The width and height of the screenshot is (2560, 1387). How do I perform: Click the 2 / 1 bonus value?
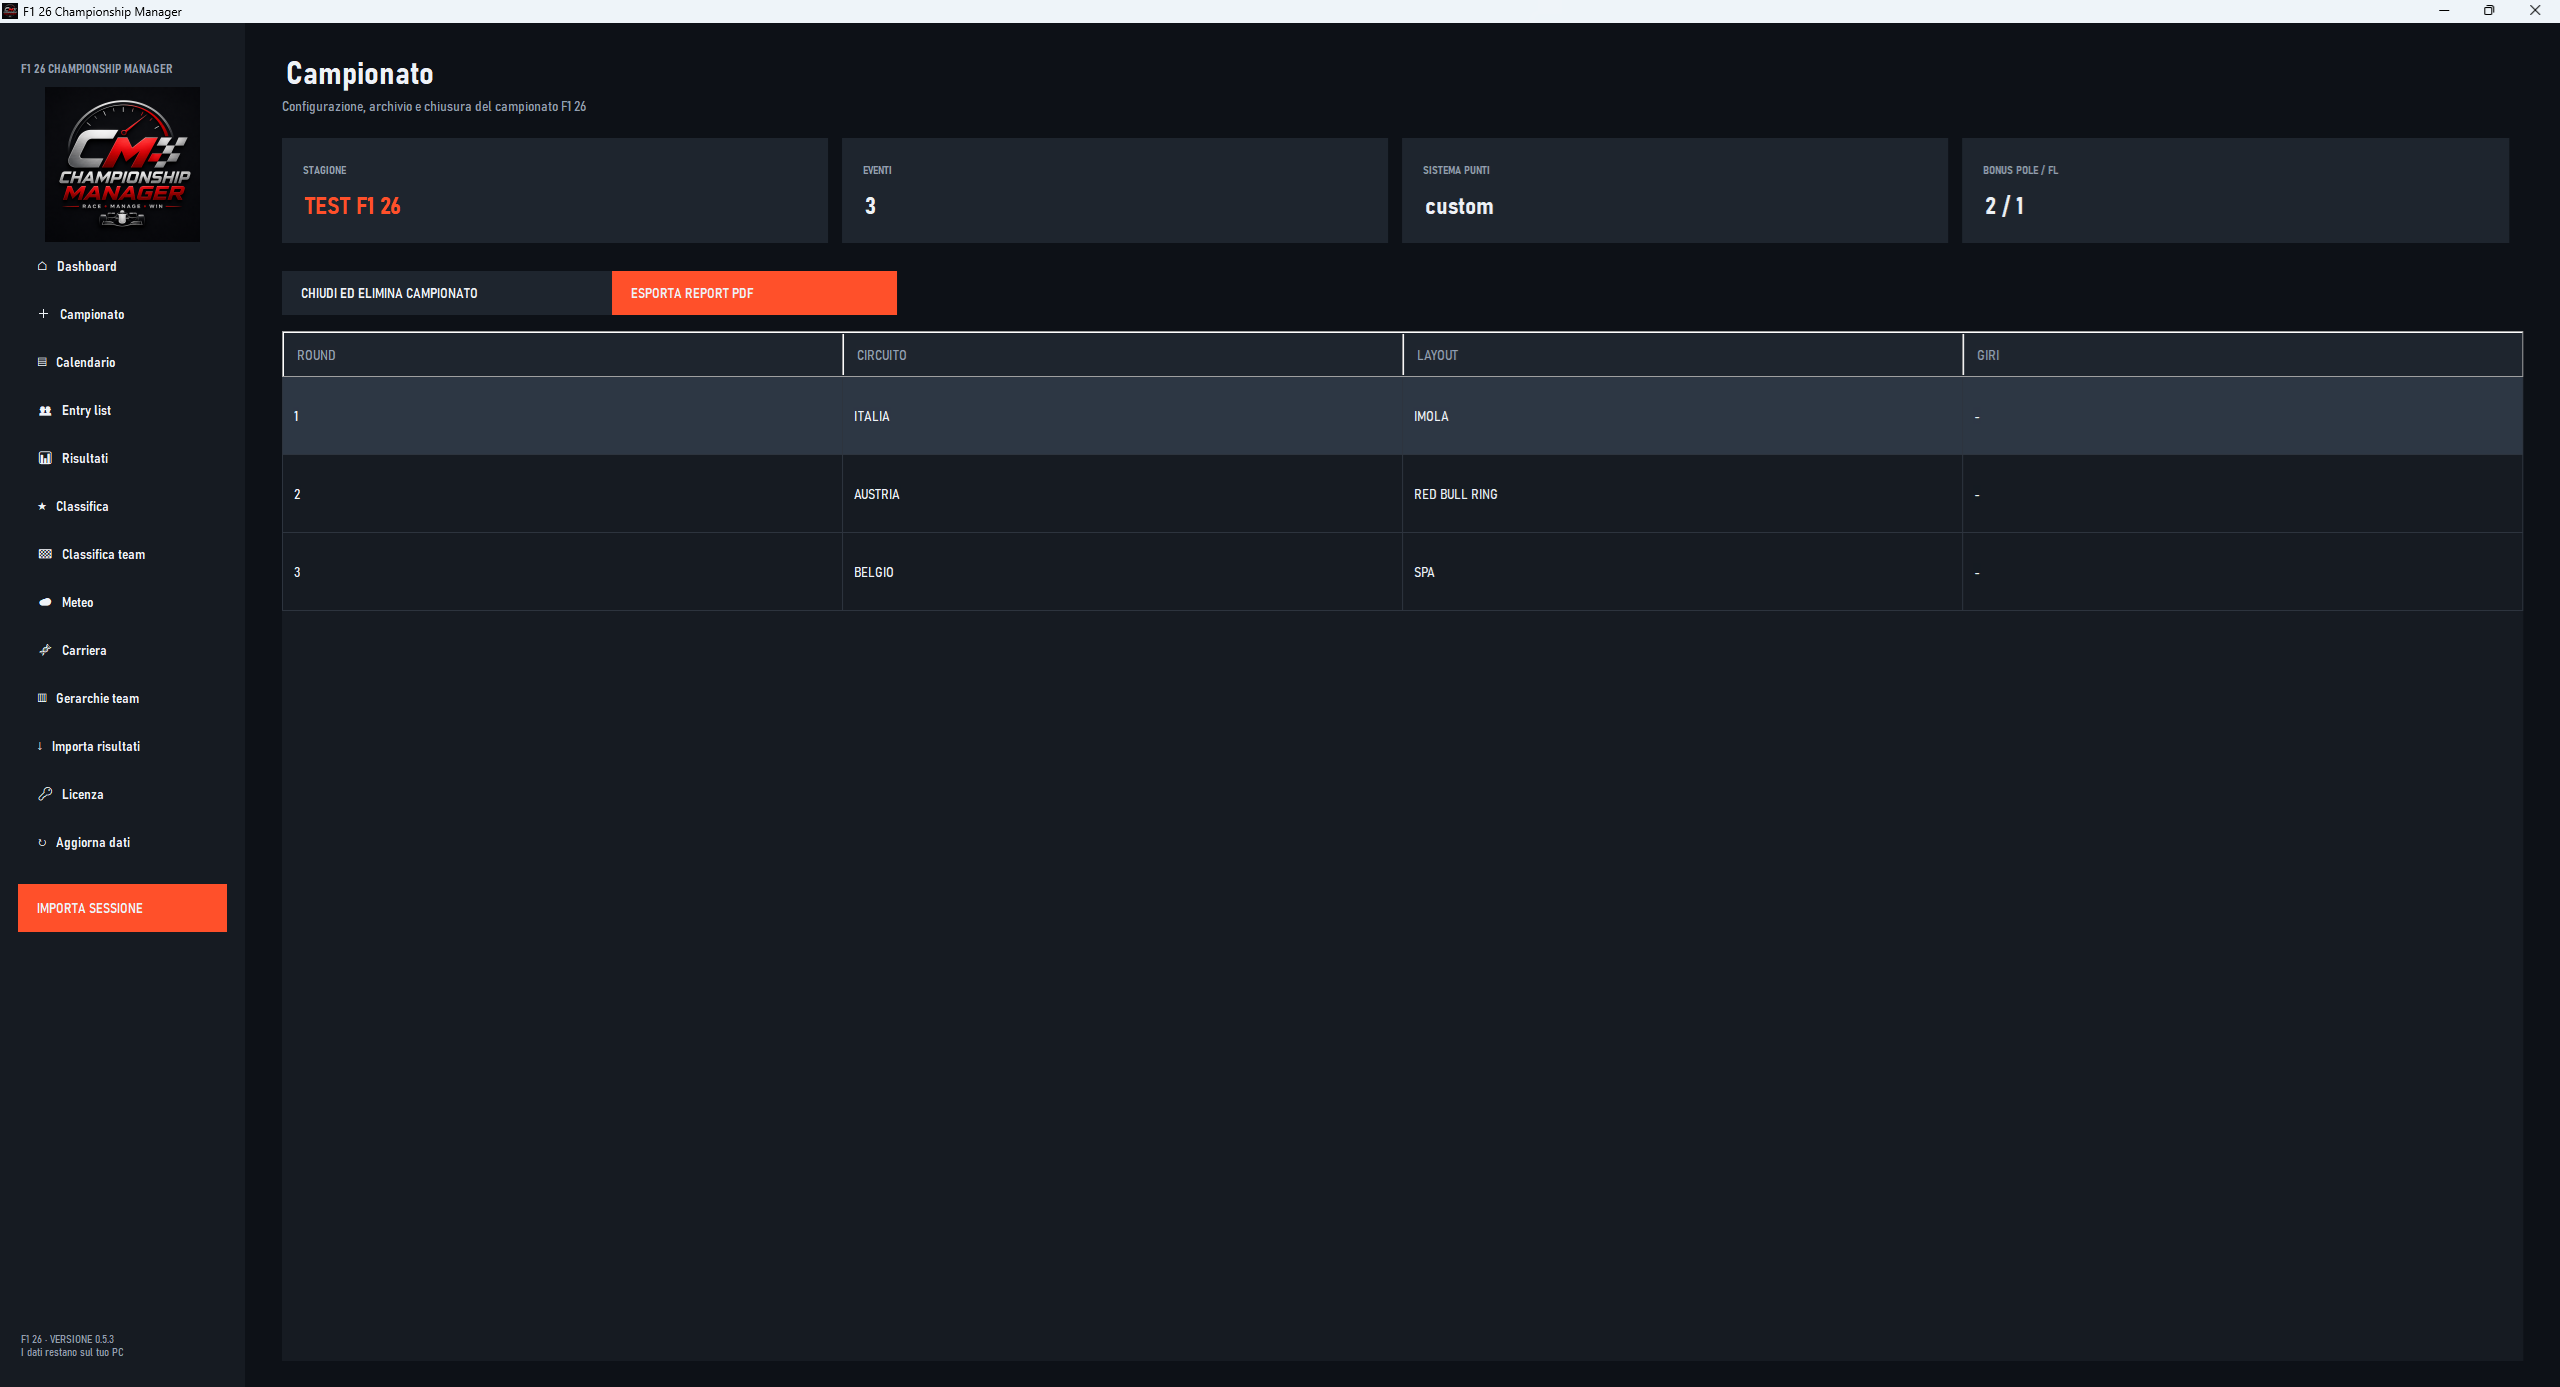(x=2004, y=206)
